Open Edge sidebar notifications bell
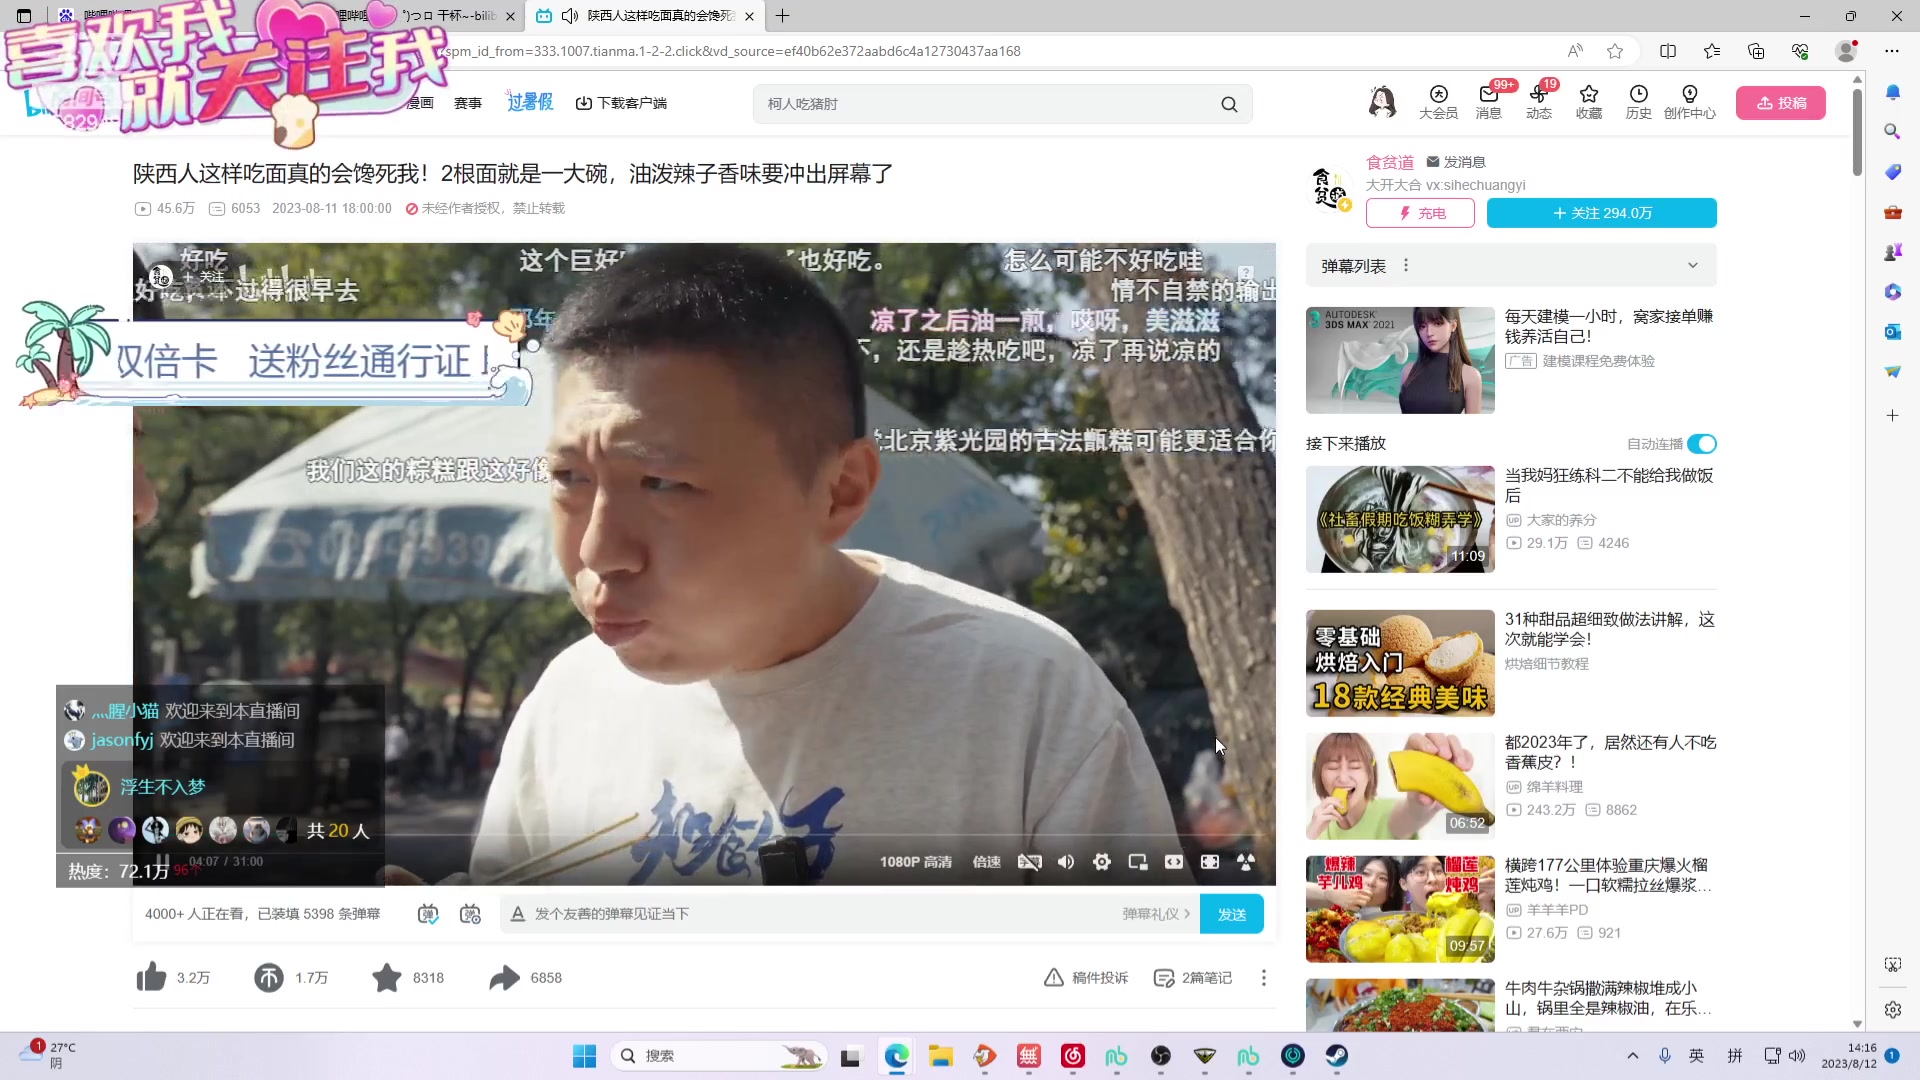 coord(1893,92)
